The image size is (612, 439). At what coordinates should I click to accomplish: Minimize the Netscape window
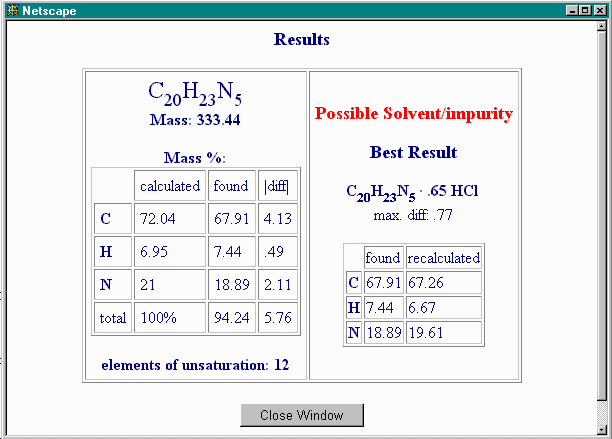(x=572, y=10)
